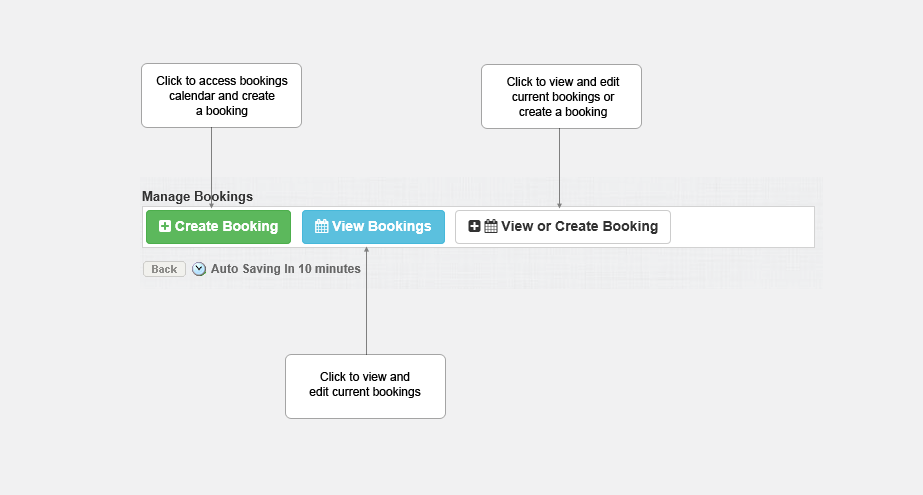Image resolution: width=923 pixels, height=495 pixels.
Task: Click the Manage Bookings heading
Action: (197, 197)
